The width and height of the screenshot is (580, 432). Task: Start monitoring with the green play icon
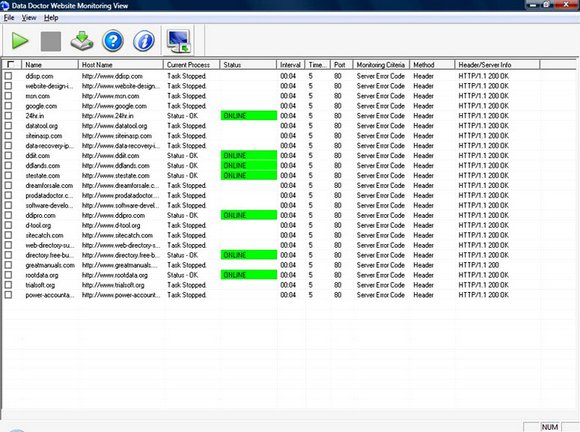click(x=20, y=41)
